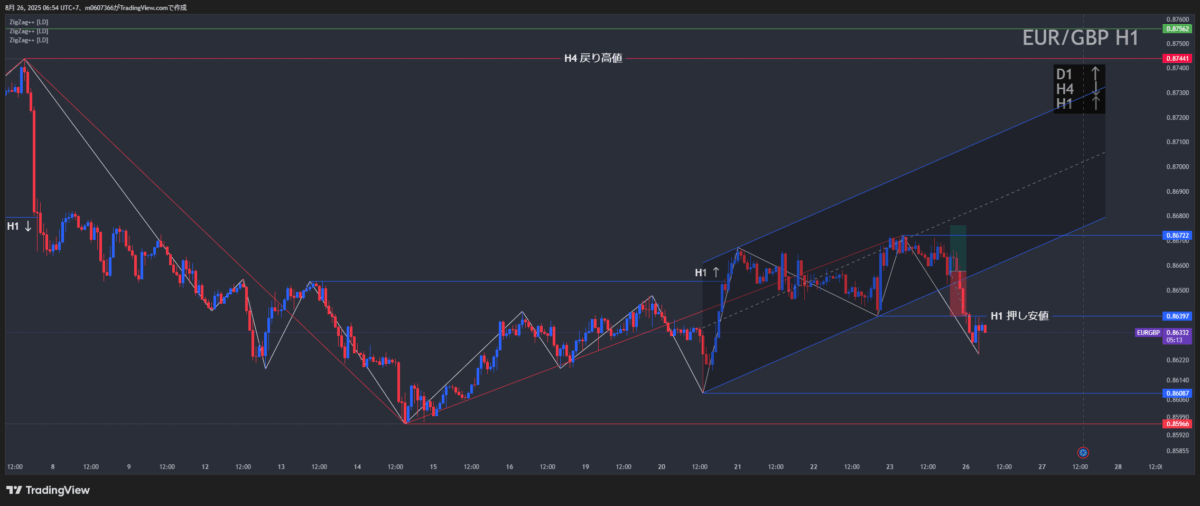
Task: Click the H1 down arrow label at left edge
Action: 19,226
